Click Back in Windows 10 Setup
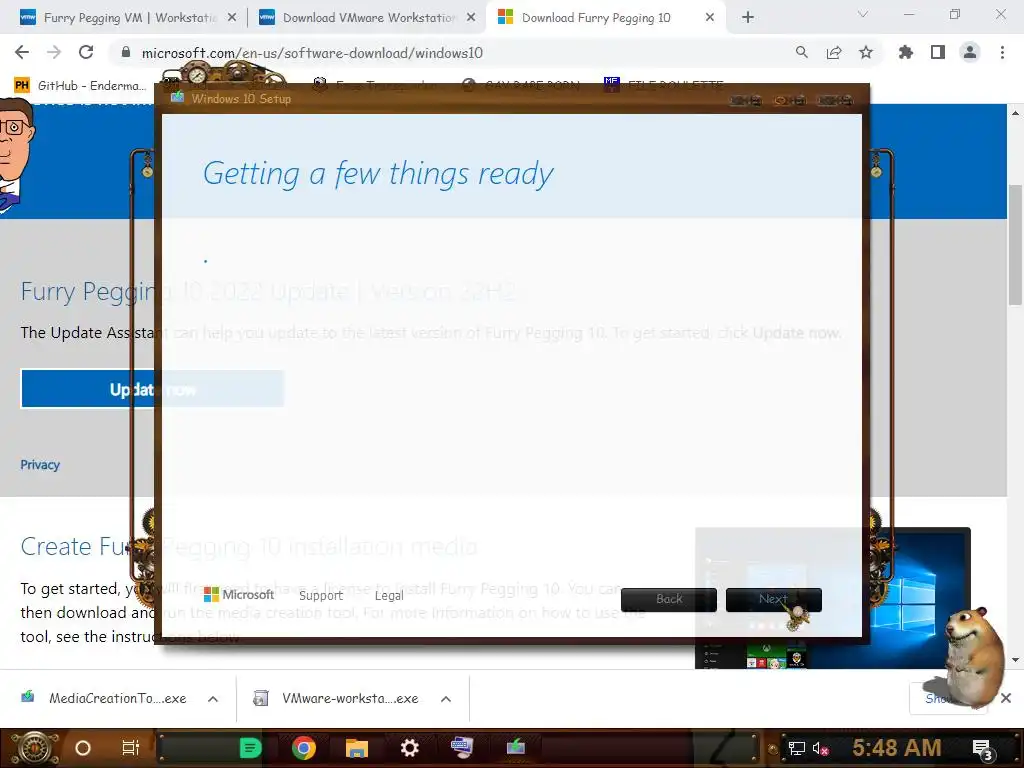1024x768 pixels. tap(669, 600)
